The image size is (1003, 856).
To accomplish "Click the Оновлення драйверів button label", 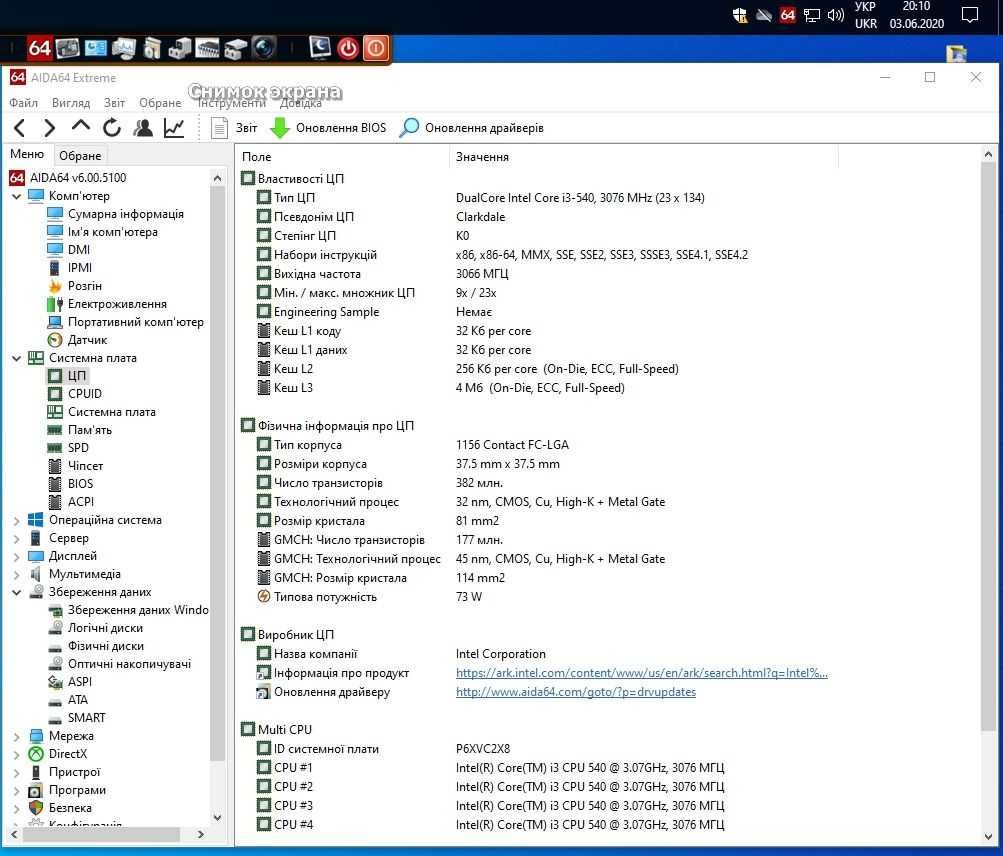I will [x=484, y=128].
